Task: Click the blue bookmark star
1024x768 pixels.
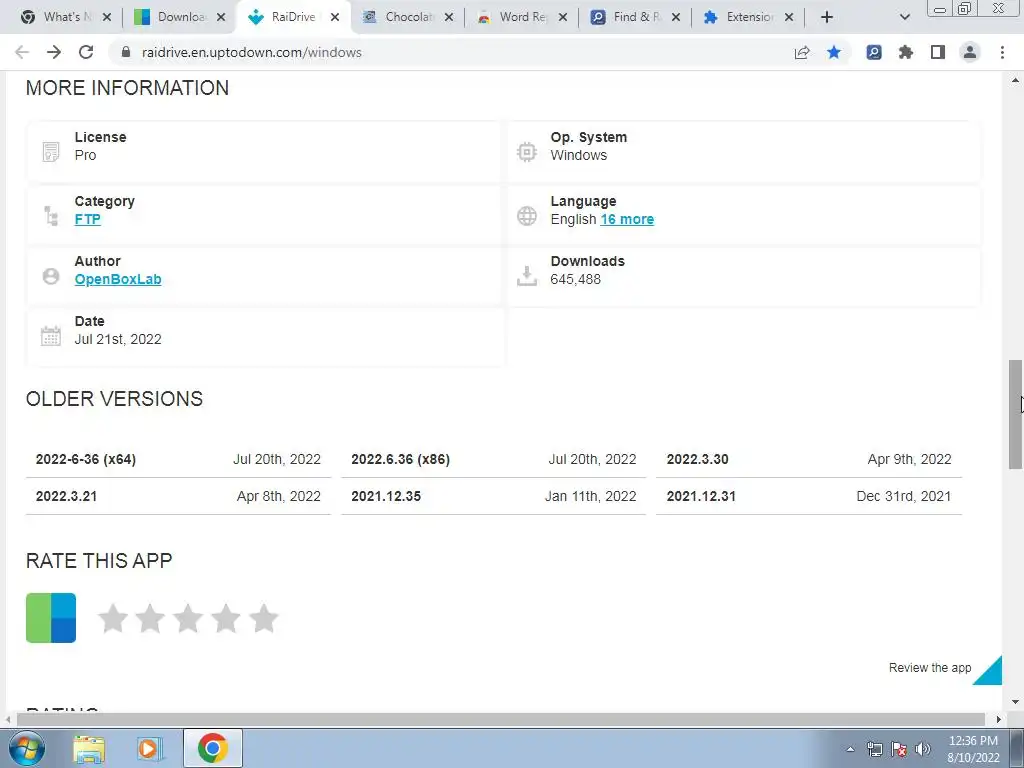Action: 834,52
